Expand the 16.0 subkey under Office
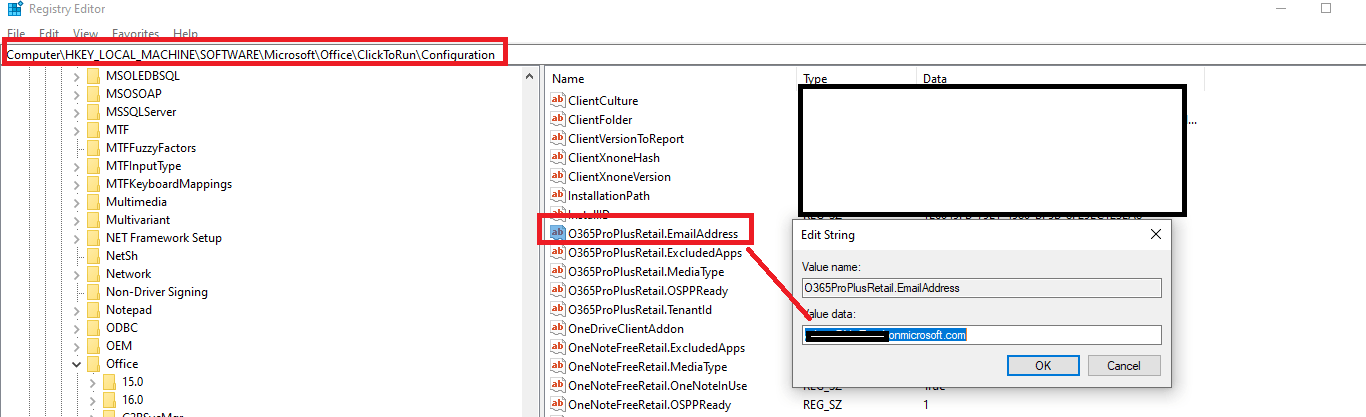The image size is (1366, 417). [x=92, y=400]
